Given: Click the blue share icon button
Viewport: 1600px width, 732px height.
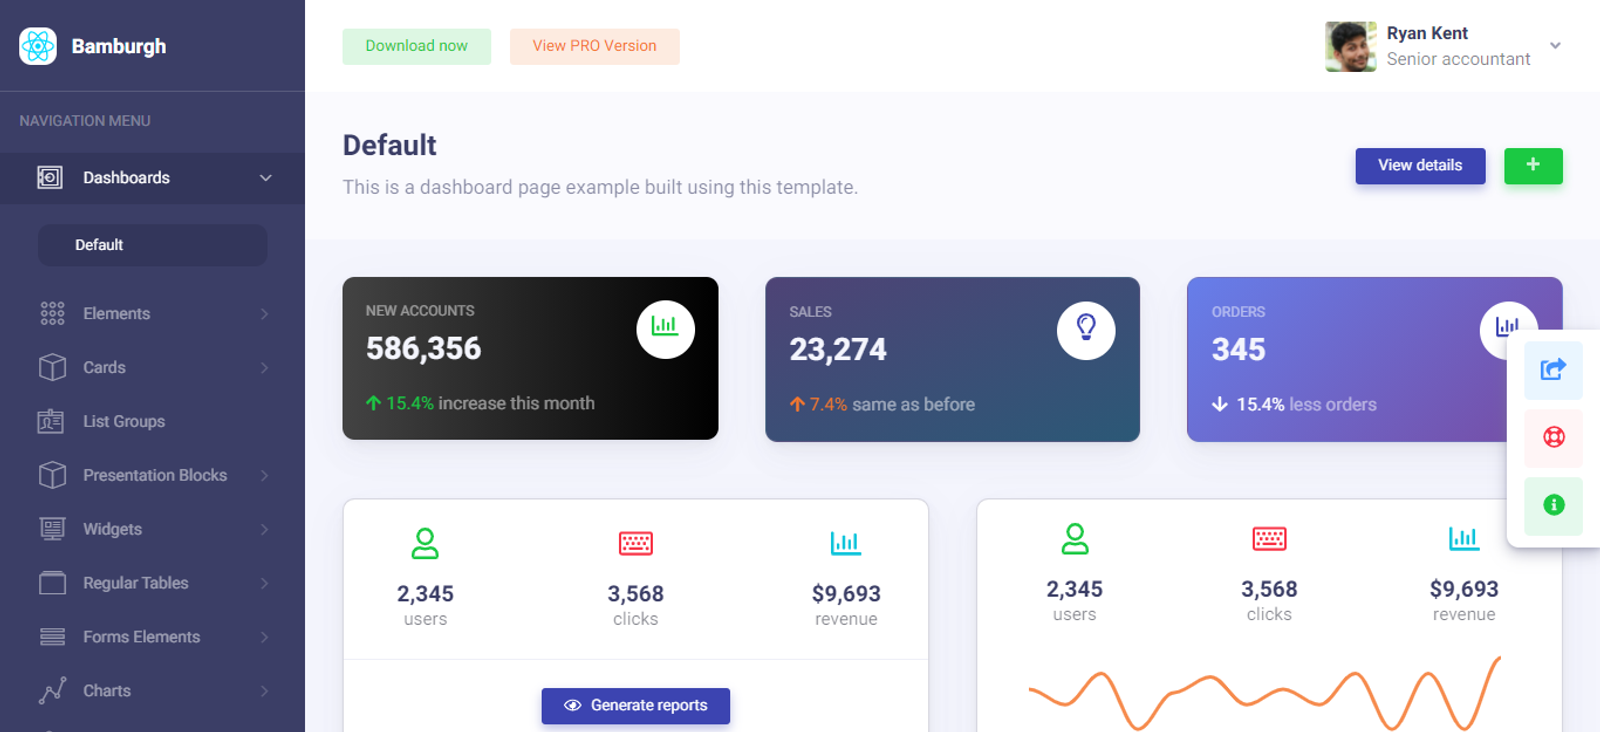Looking at the screenshot, I should (1553, 370).
